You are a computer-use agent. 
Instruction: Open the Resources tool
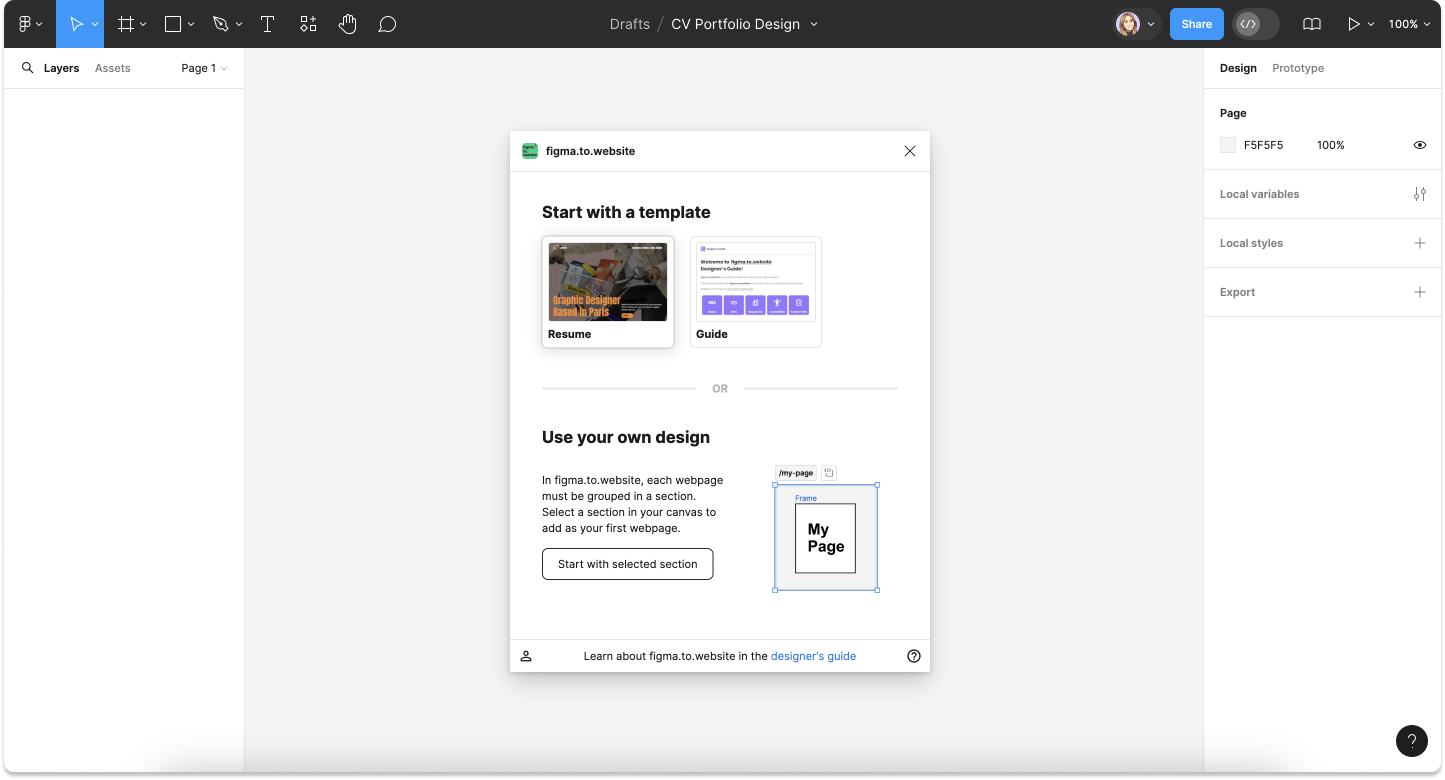[308, 24]
